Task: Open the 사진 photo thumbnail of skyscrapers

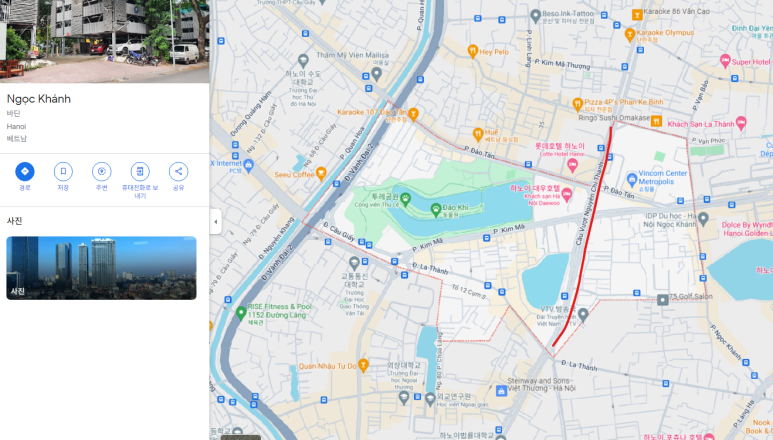Action: pos(101,267)
